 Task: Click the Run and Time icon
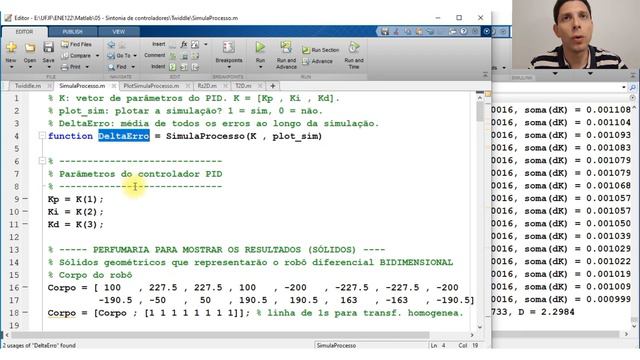tap(354, 47)
